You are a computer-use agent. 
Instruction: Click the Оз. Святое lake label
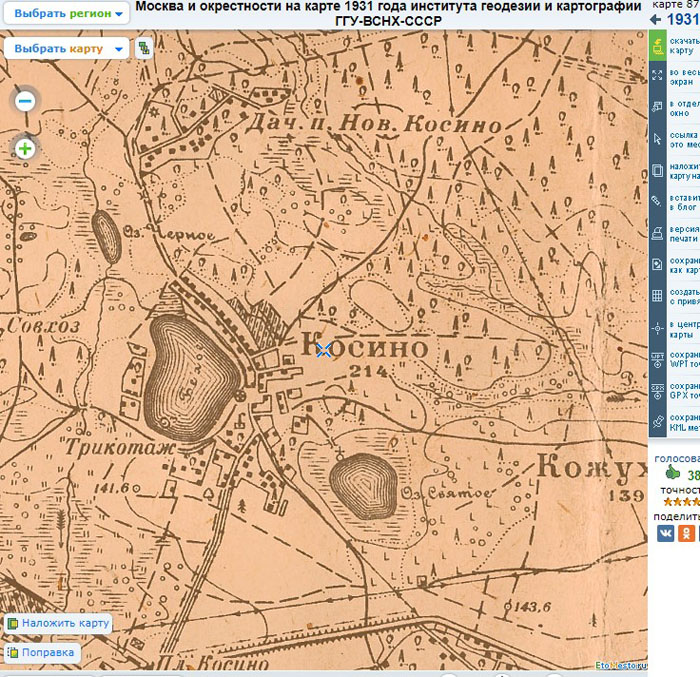[x=446, y=493]
